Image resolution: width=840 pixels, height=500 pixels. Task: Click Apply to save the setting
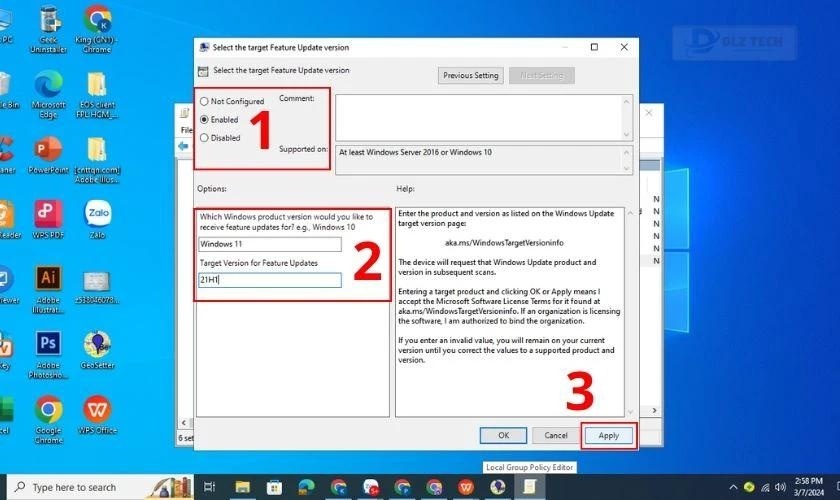609,436
